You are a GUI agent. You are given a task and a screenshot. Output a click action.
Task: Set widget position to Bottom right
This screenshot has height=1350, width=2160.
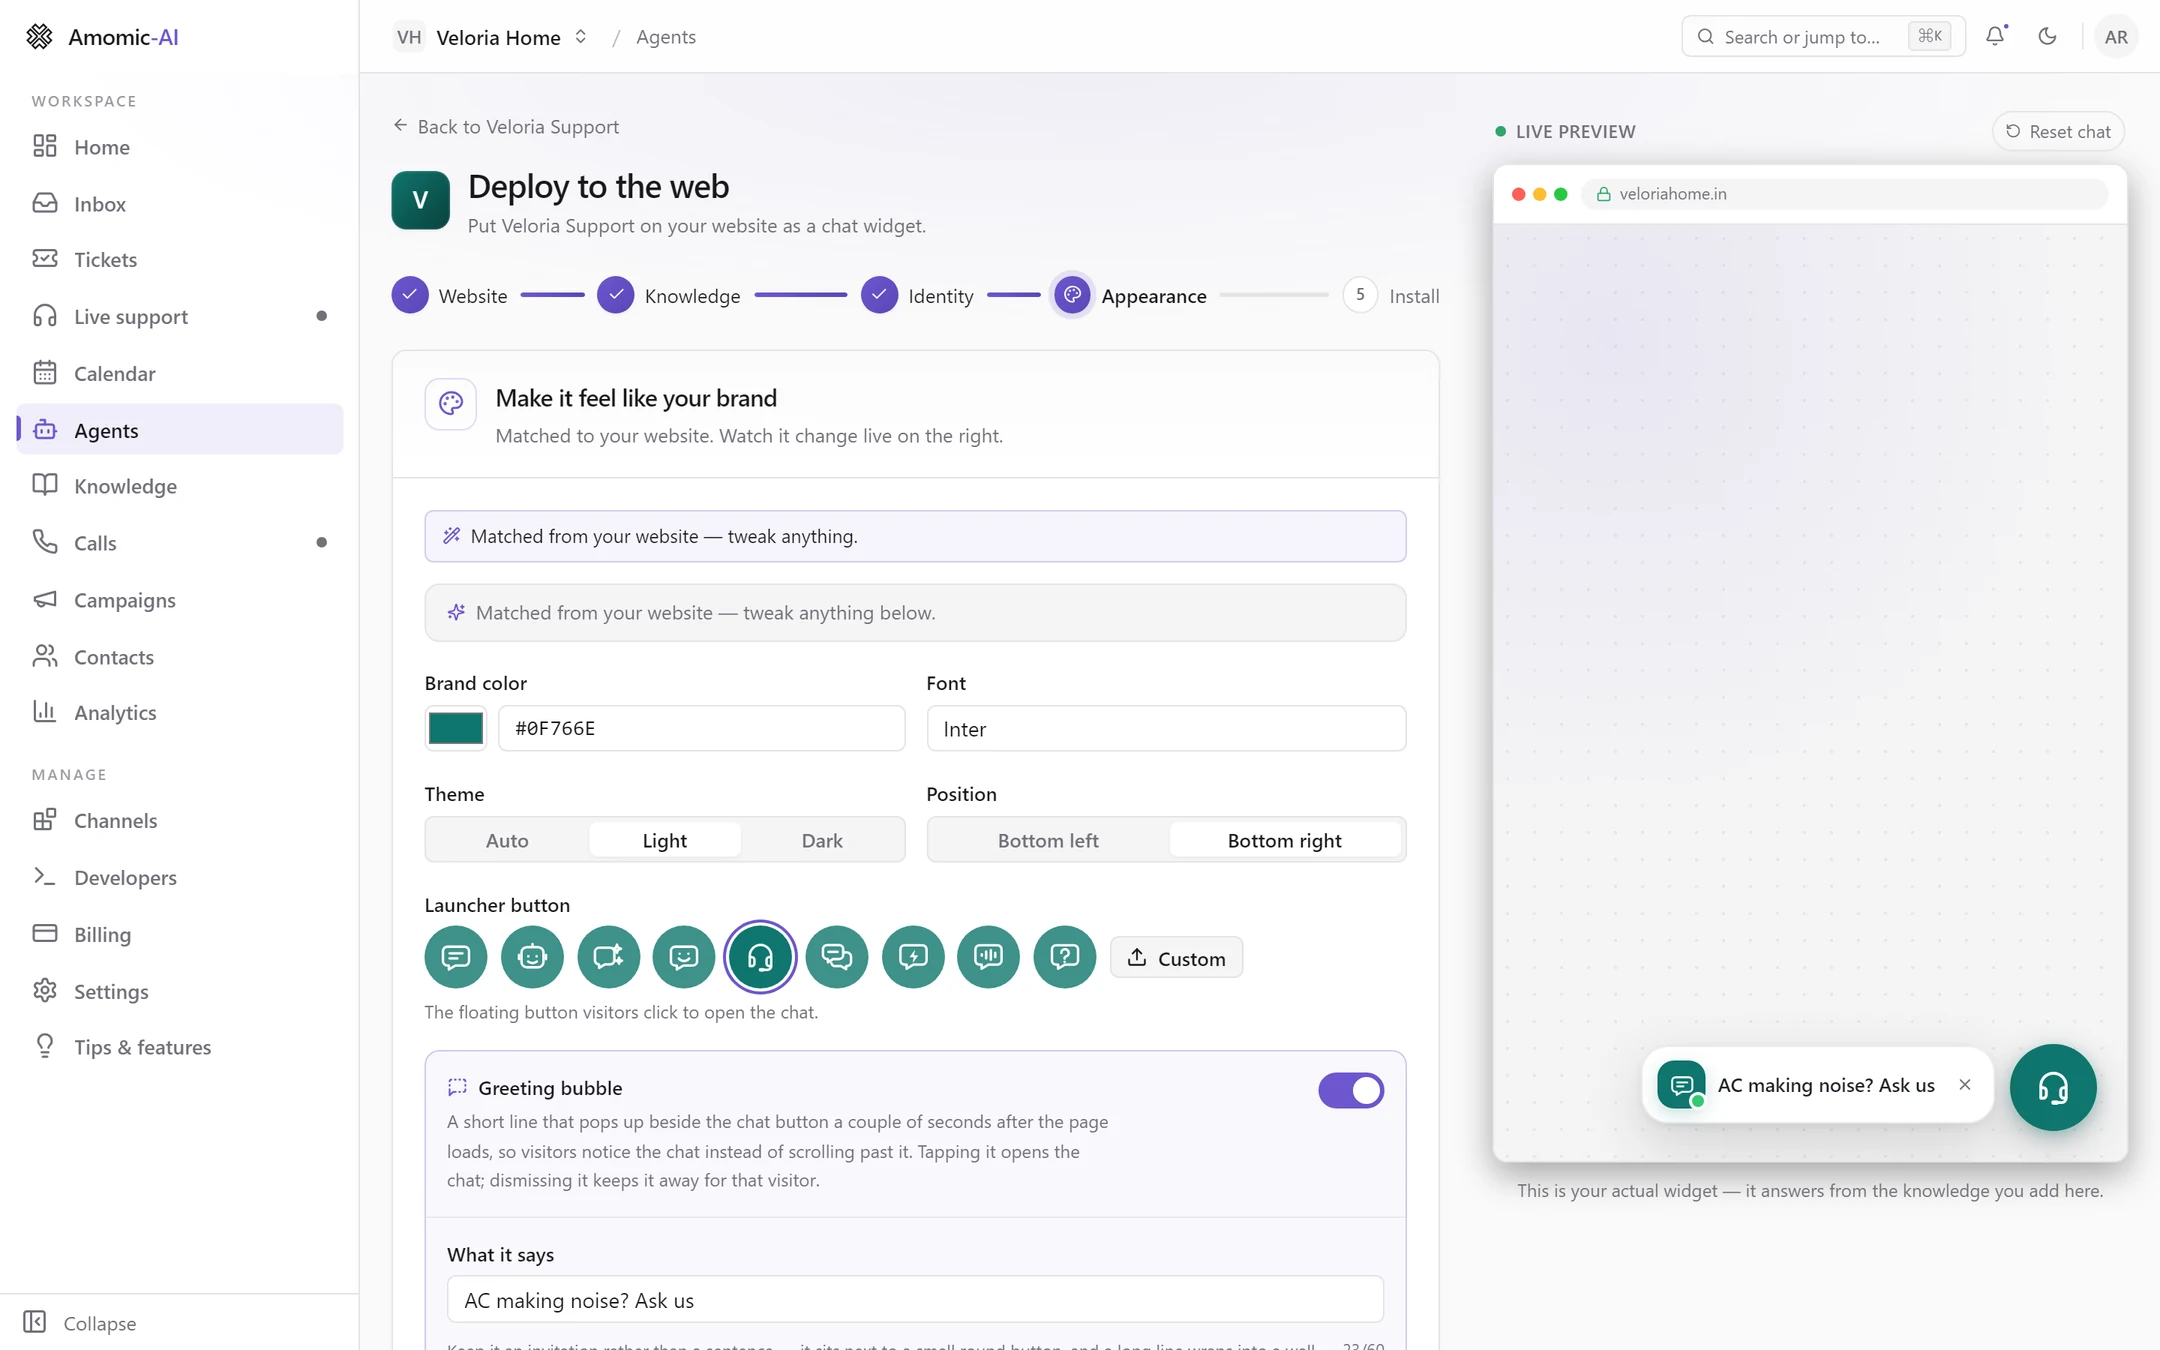pos(1285,840)
